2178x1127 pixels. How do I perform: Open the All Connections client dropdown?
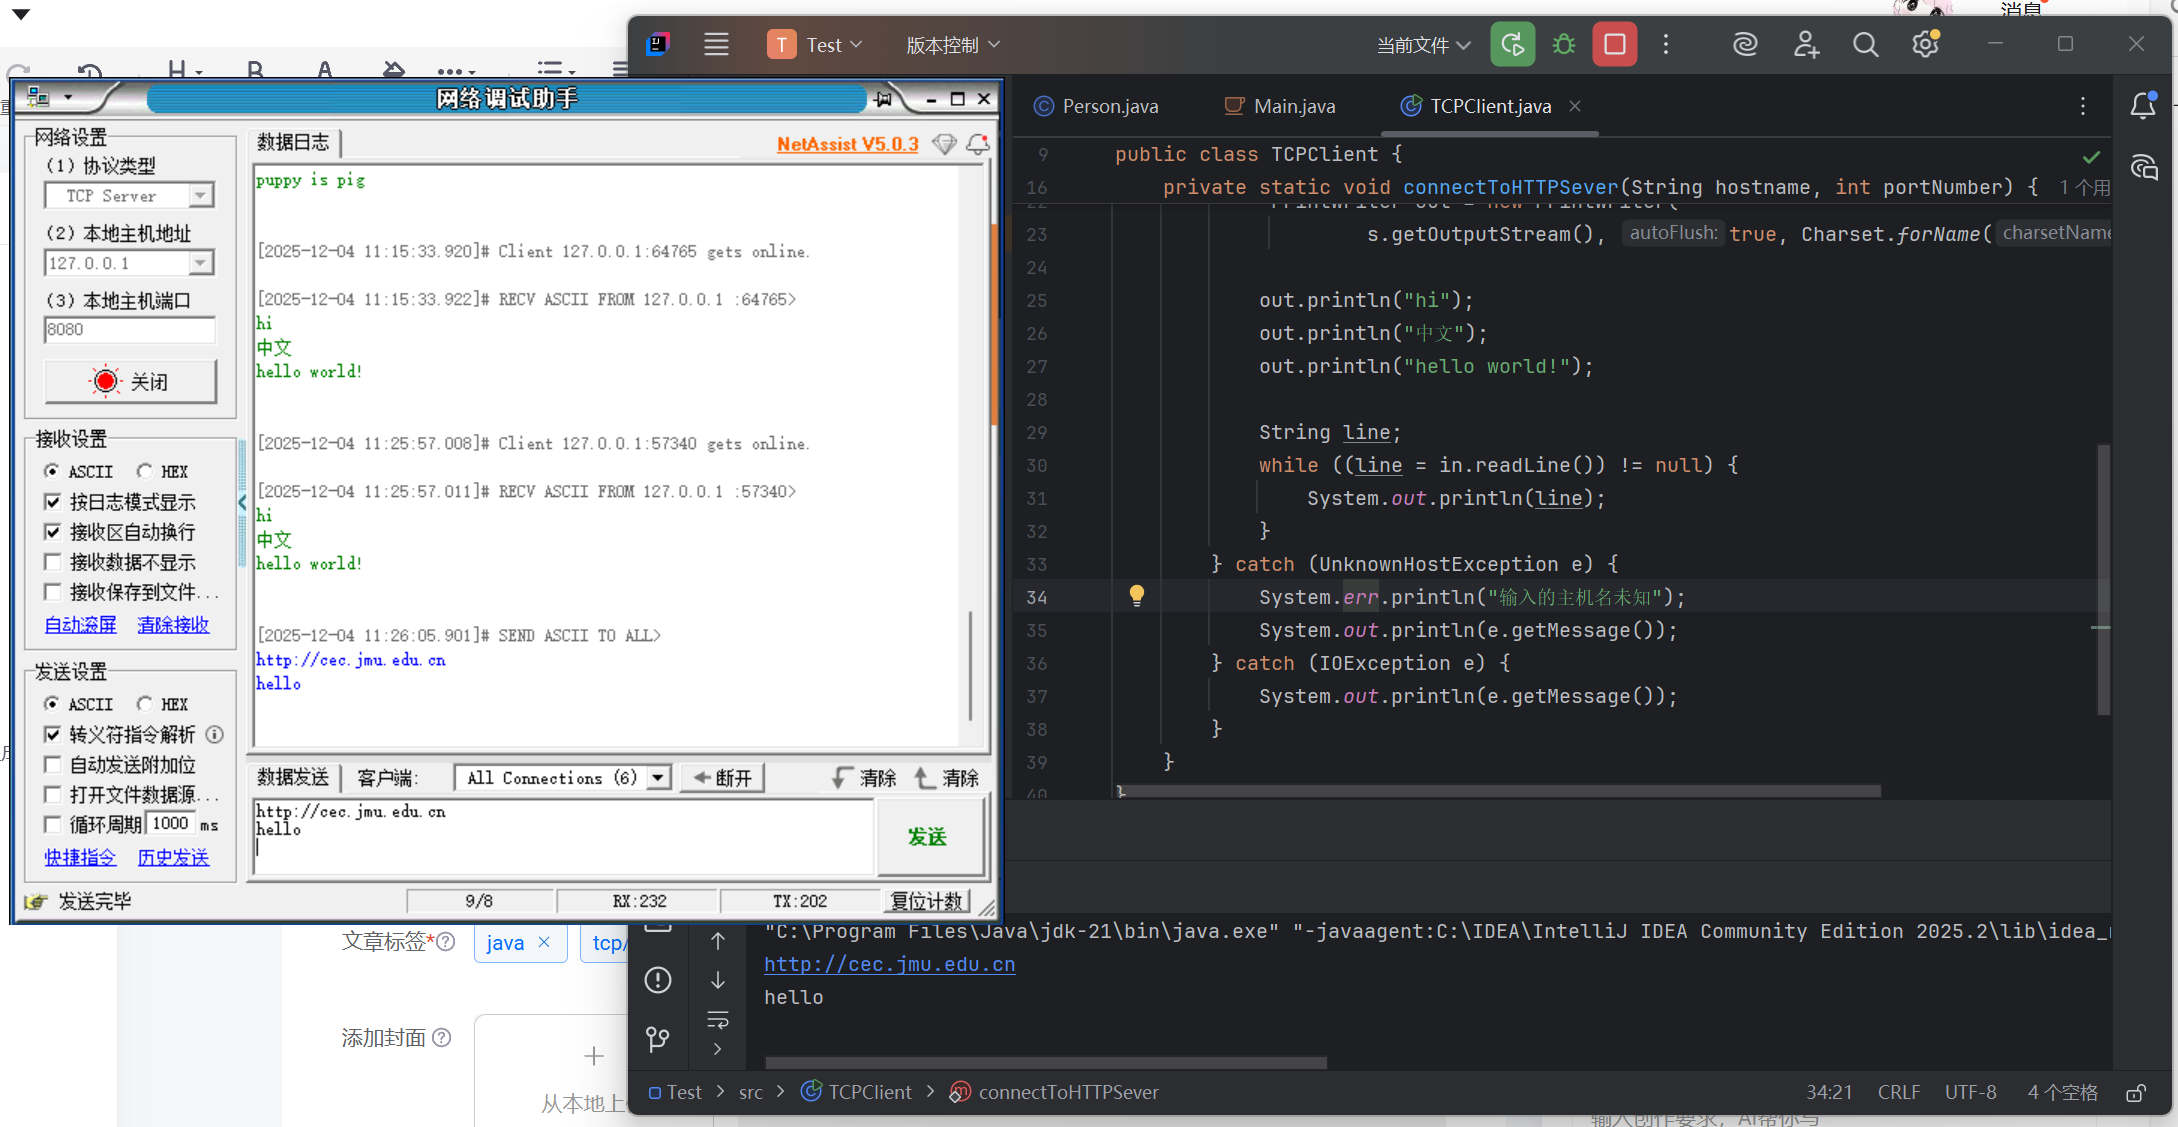click(x=658, y=778)
